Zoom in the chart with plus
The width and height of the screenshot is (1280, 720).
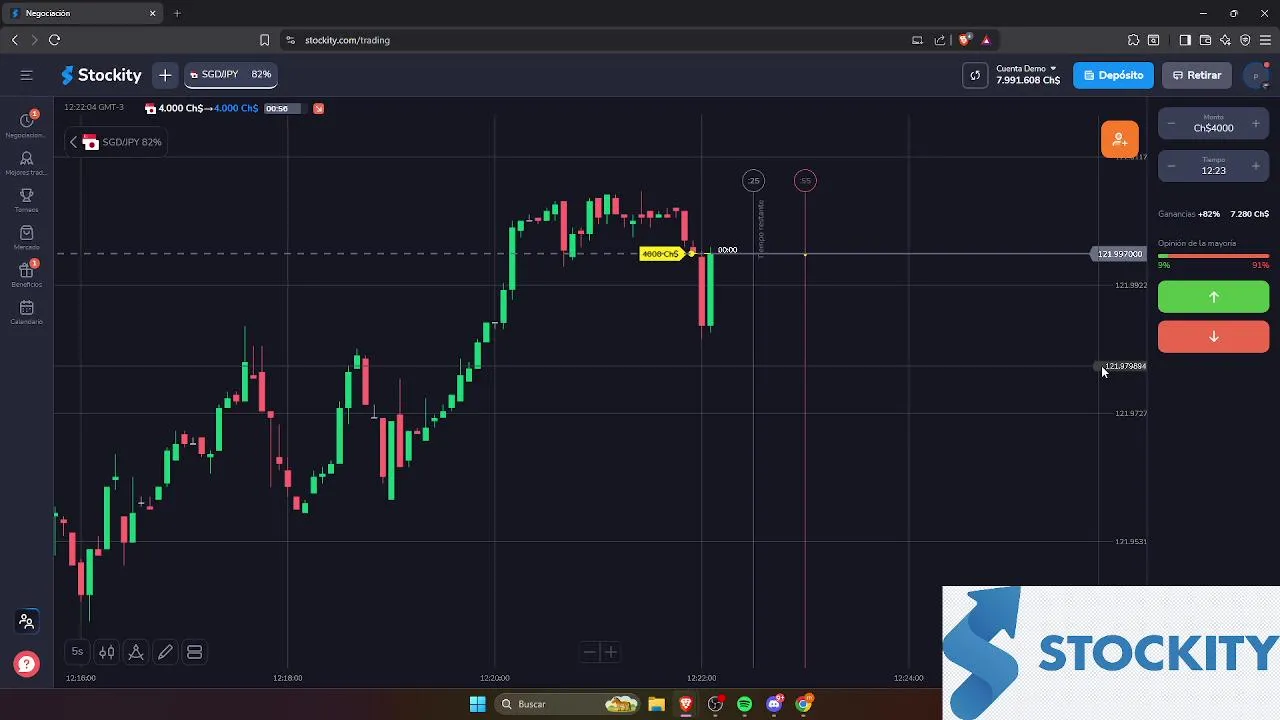coord(610,652)
